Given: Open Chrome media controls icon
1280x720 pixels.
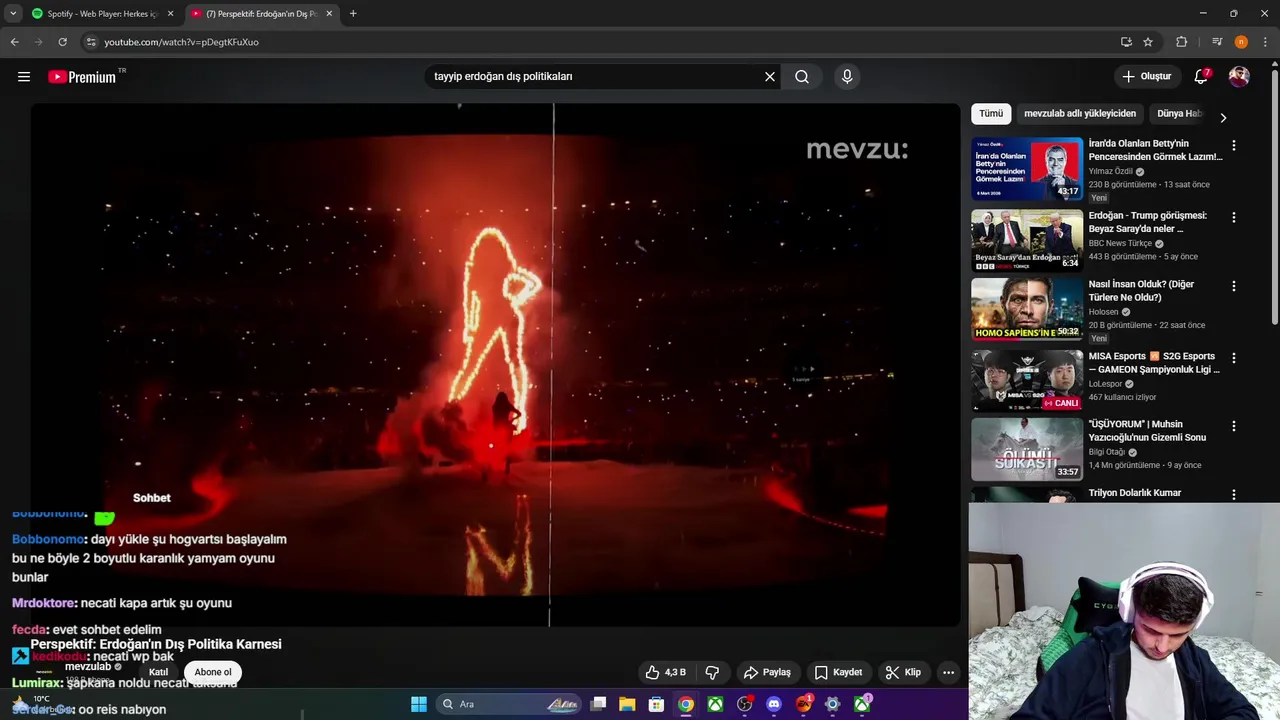Looking at the screenshot, I should coord(1217,42).
